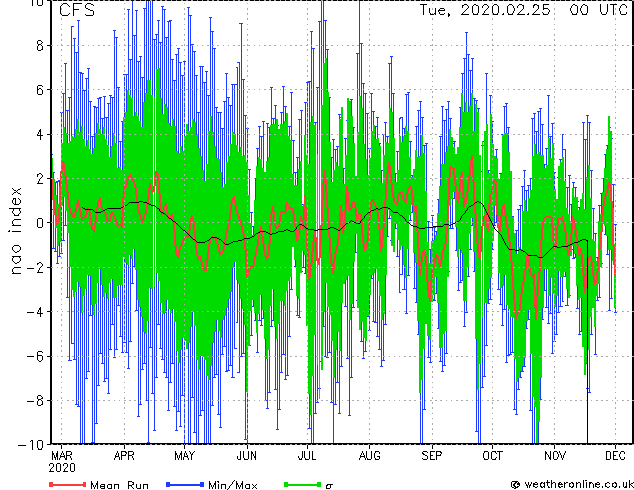Screen dimensions: 634x490
Task: Click the y-axis value -2
Action: click(35, 268)
